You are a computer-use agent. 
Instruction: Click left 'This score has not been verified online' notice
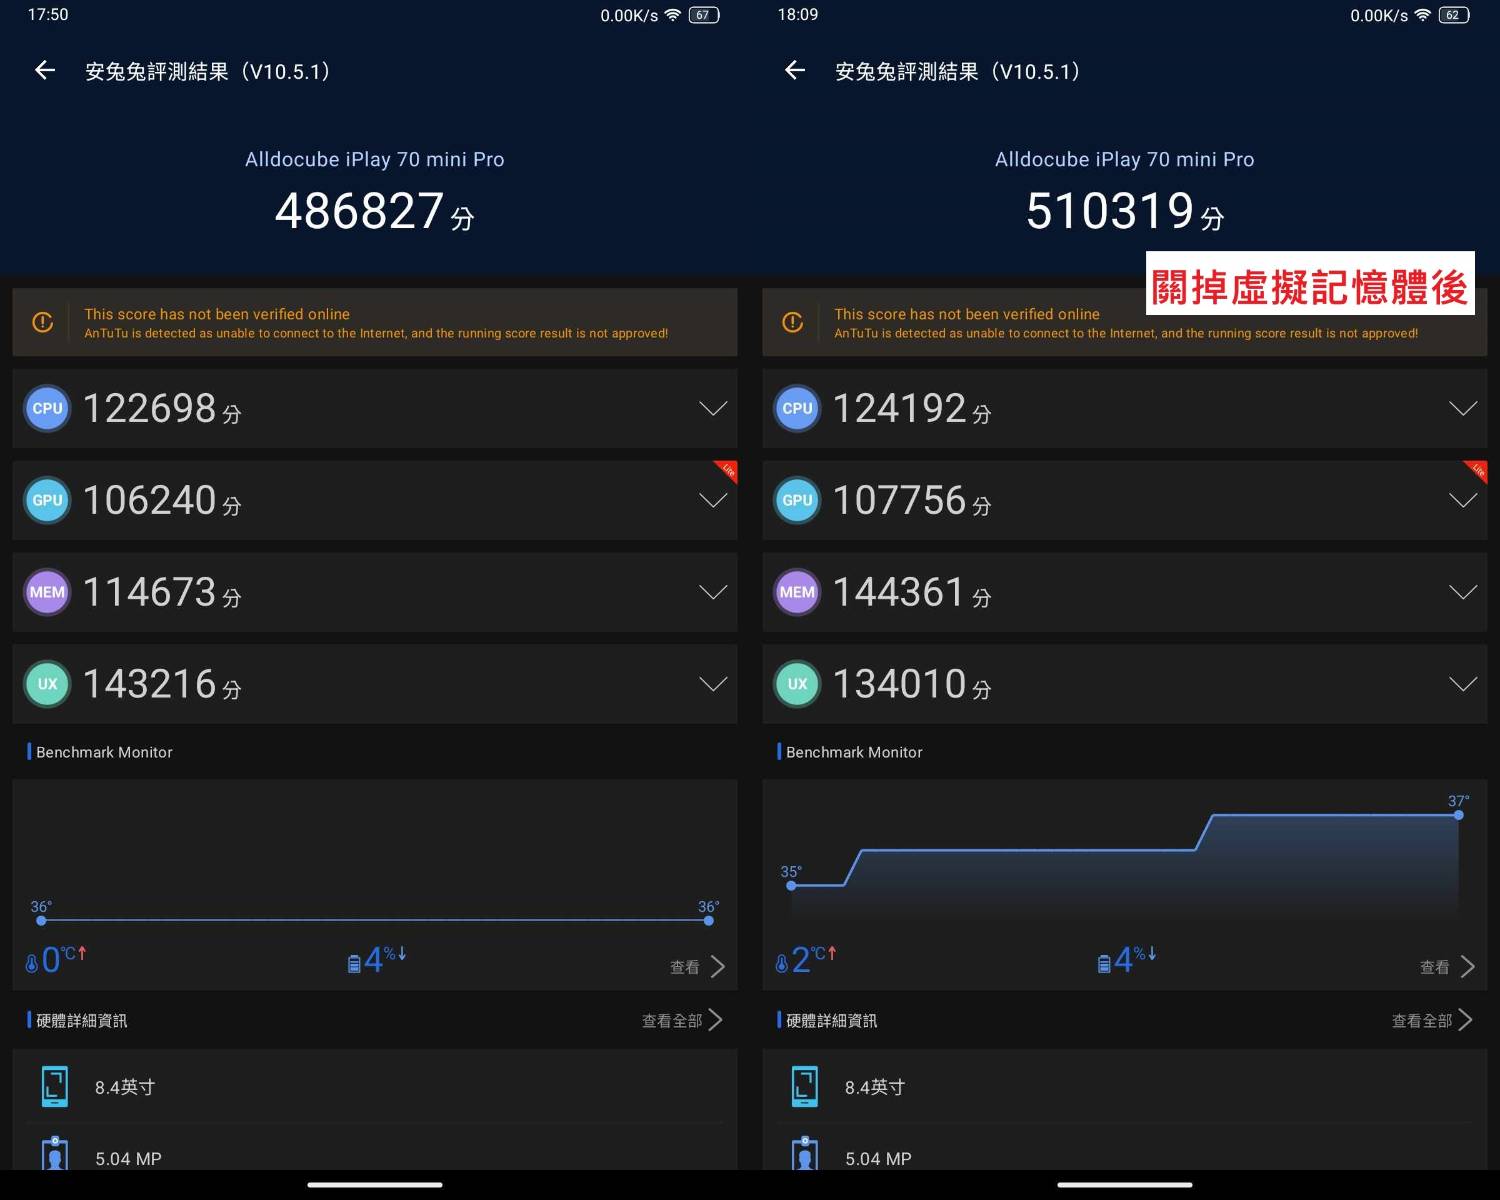[375, 322]
